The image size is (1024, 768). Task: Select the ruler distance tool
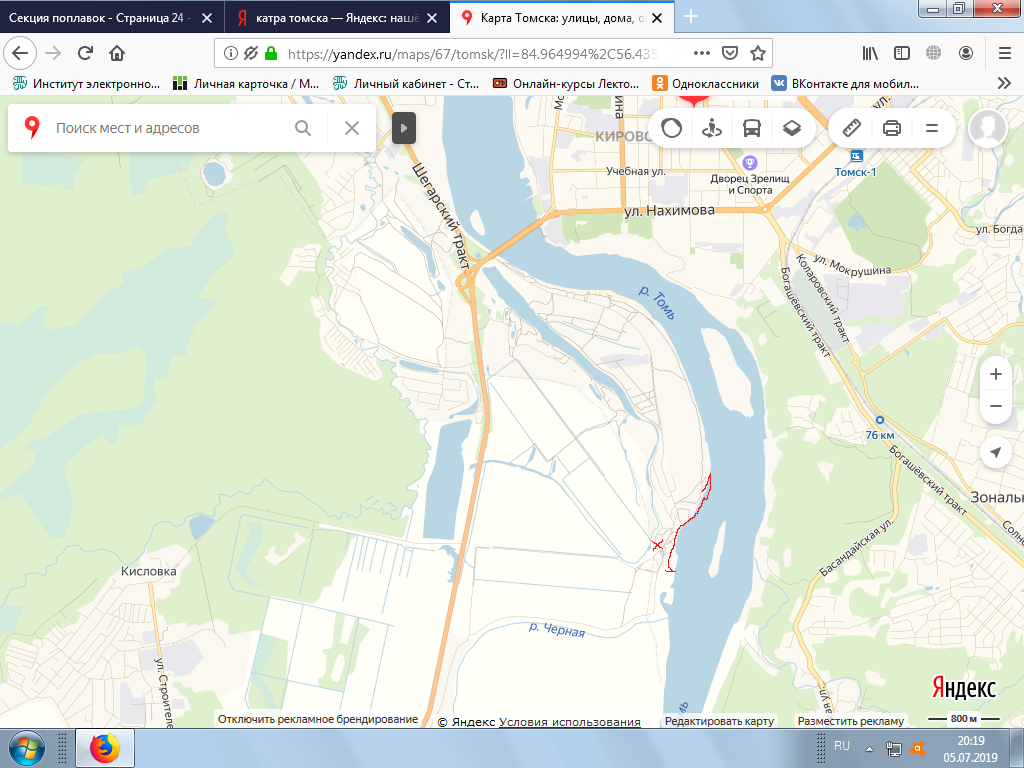point(852,128)
